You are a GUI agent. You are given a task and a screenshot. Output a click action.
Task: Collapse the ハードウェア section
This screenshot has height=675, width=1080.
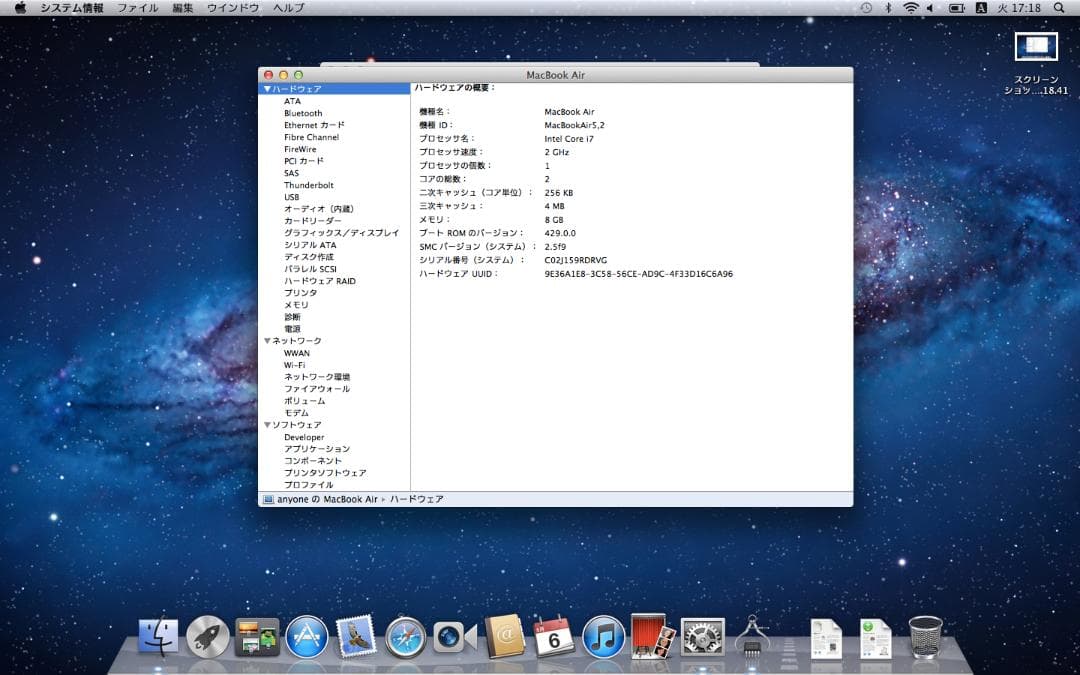[x=266, y=88]
